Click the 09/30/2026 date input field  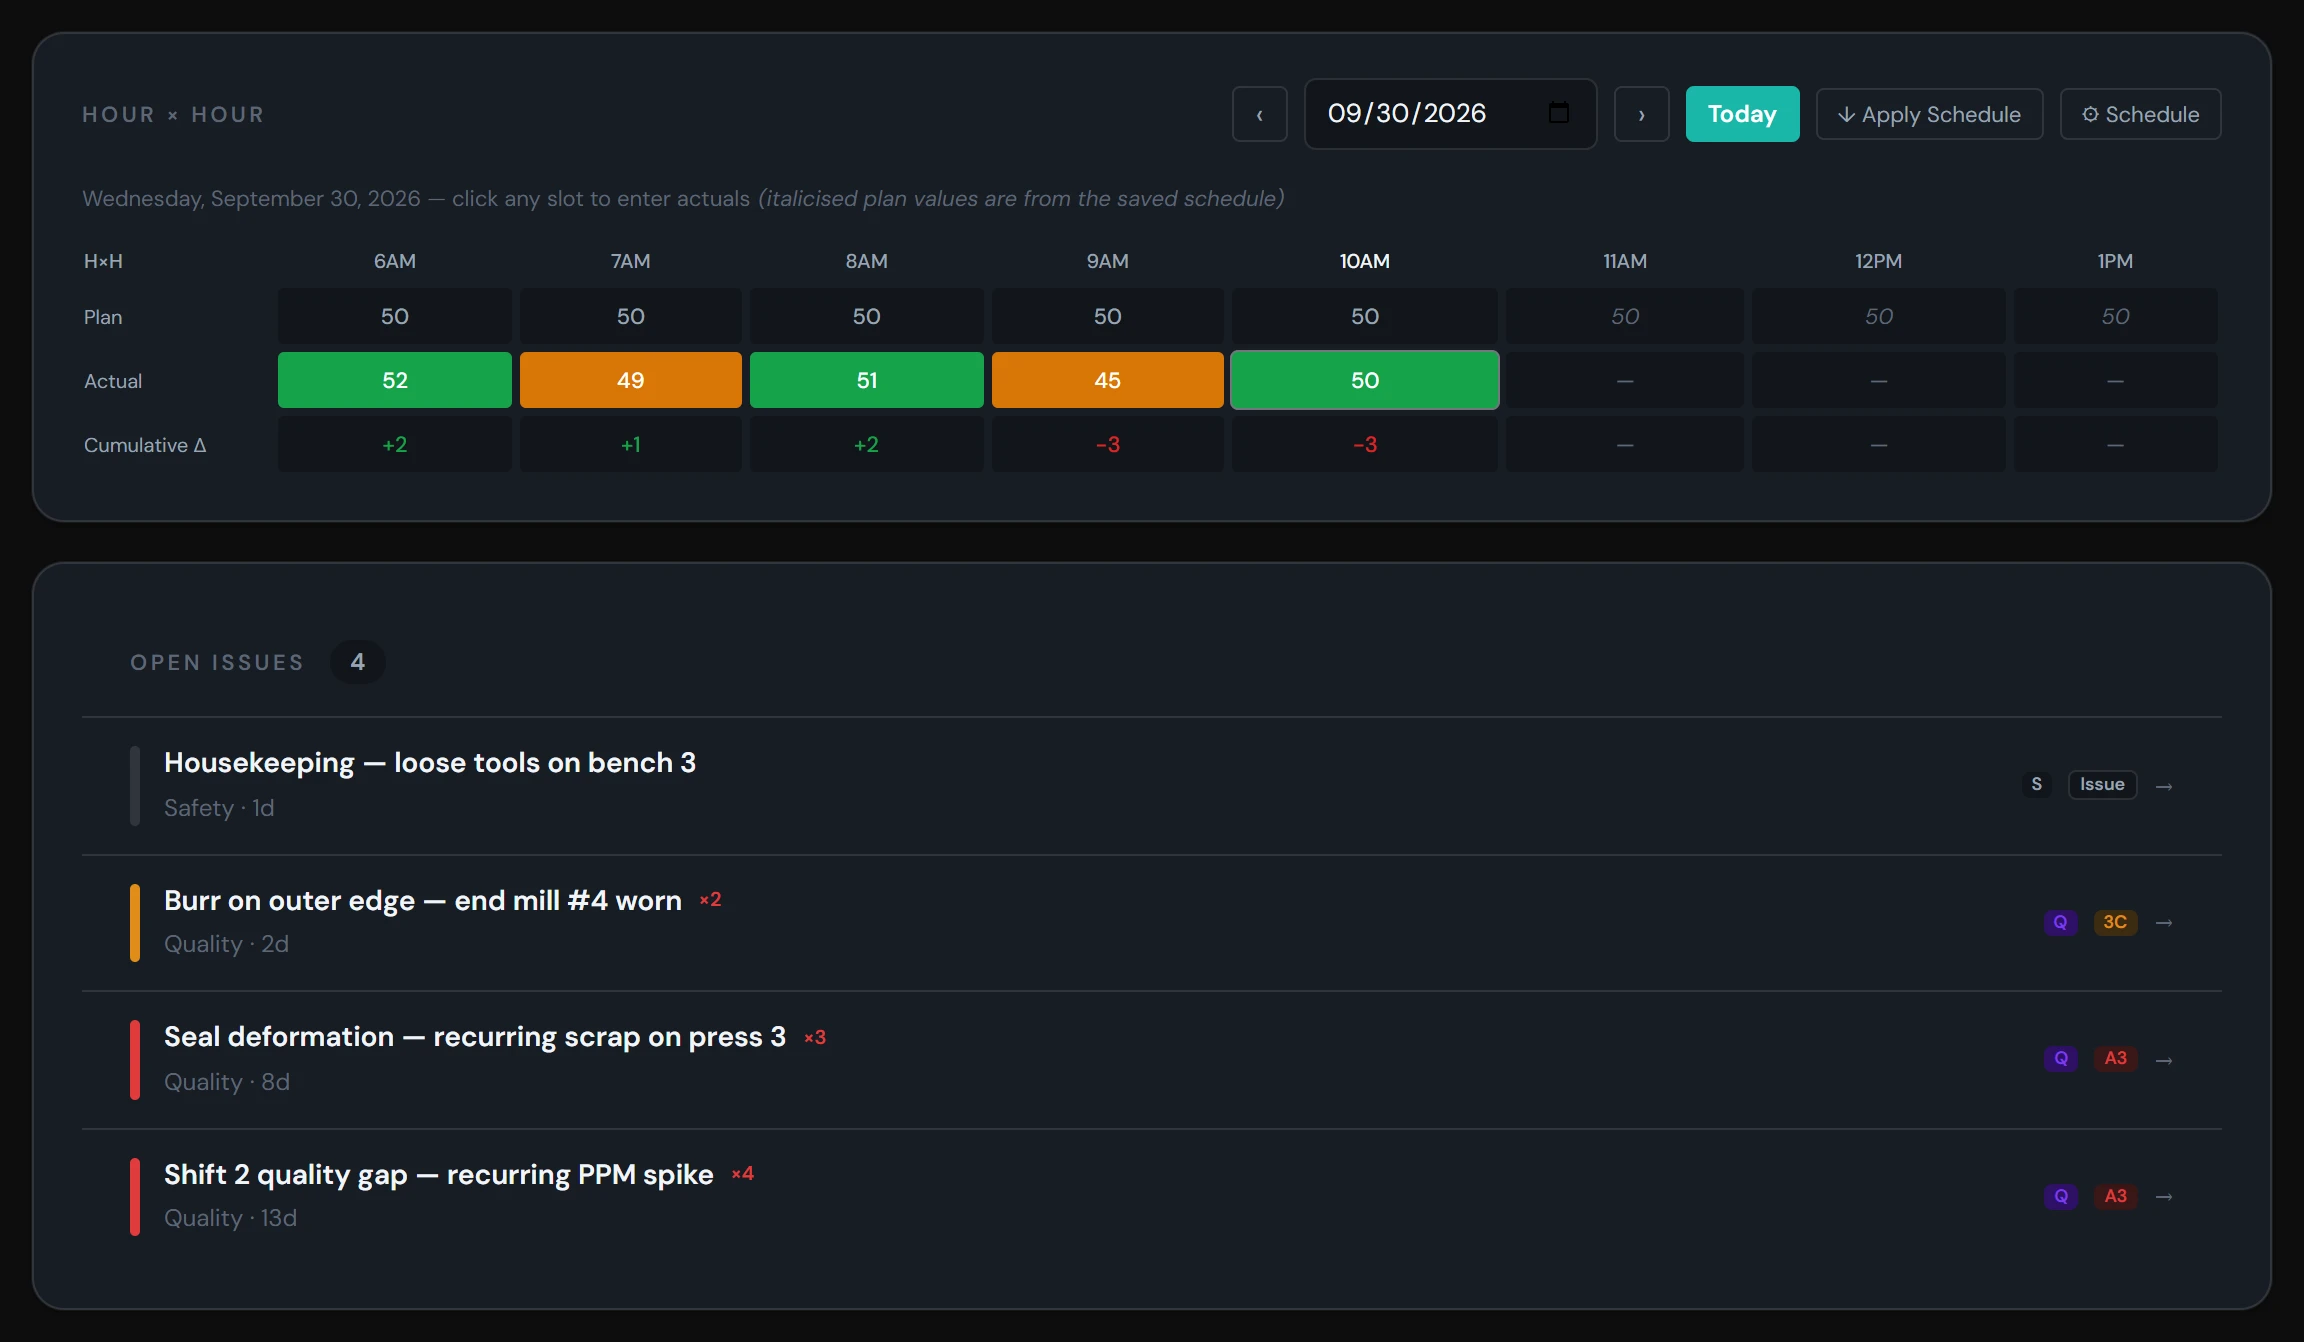pyautogui.click(x=1450, y=114)
